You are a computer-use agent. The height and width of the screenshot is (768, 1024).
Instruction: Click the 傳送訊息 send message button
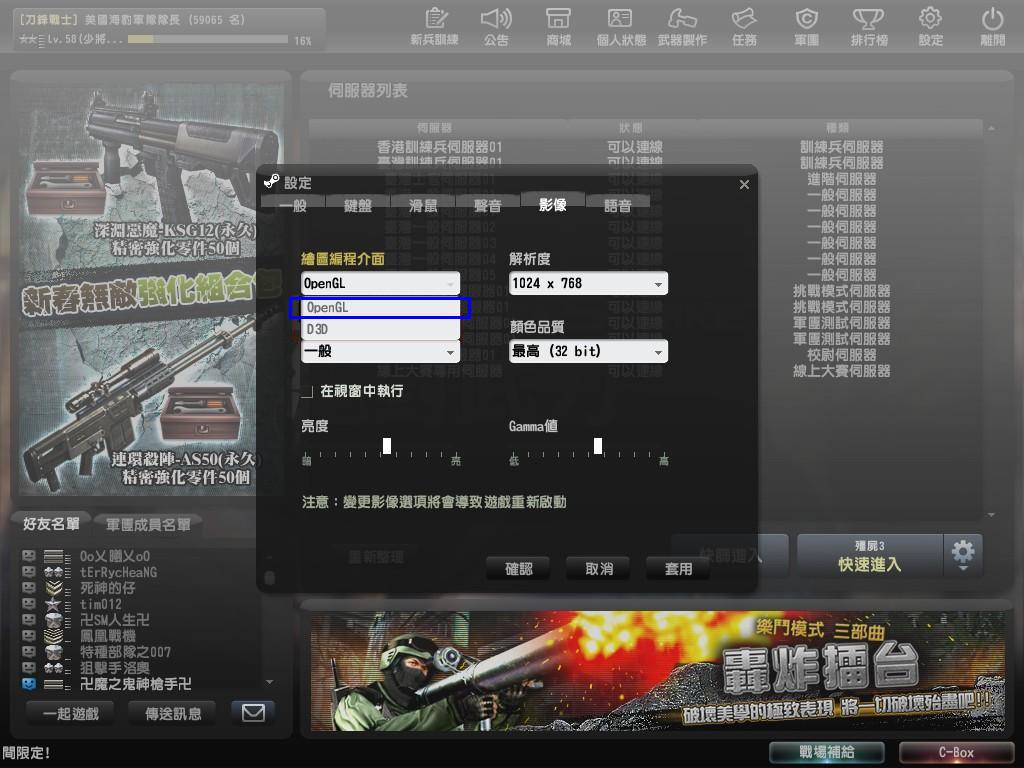pos(173,714)
